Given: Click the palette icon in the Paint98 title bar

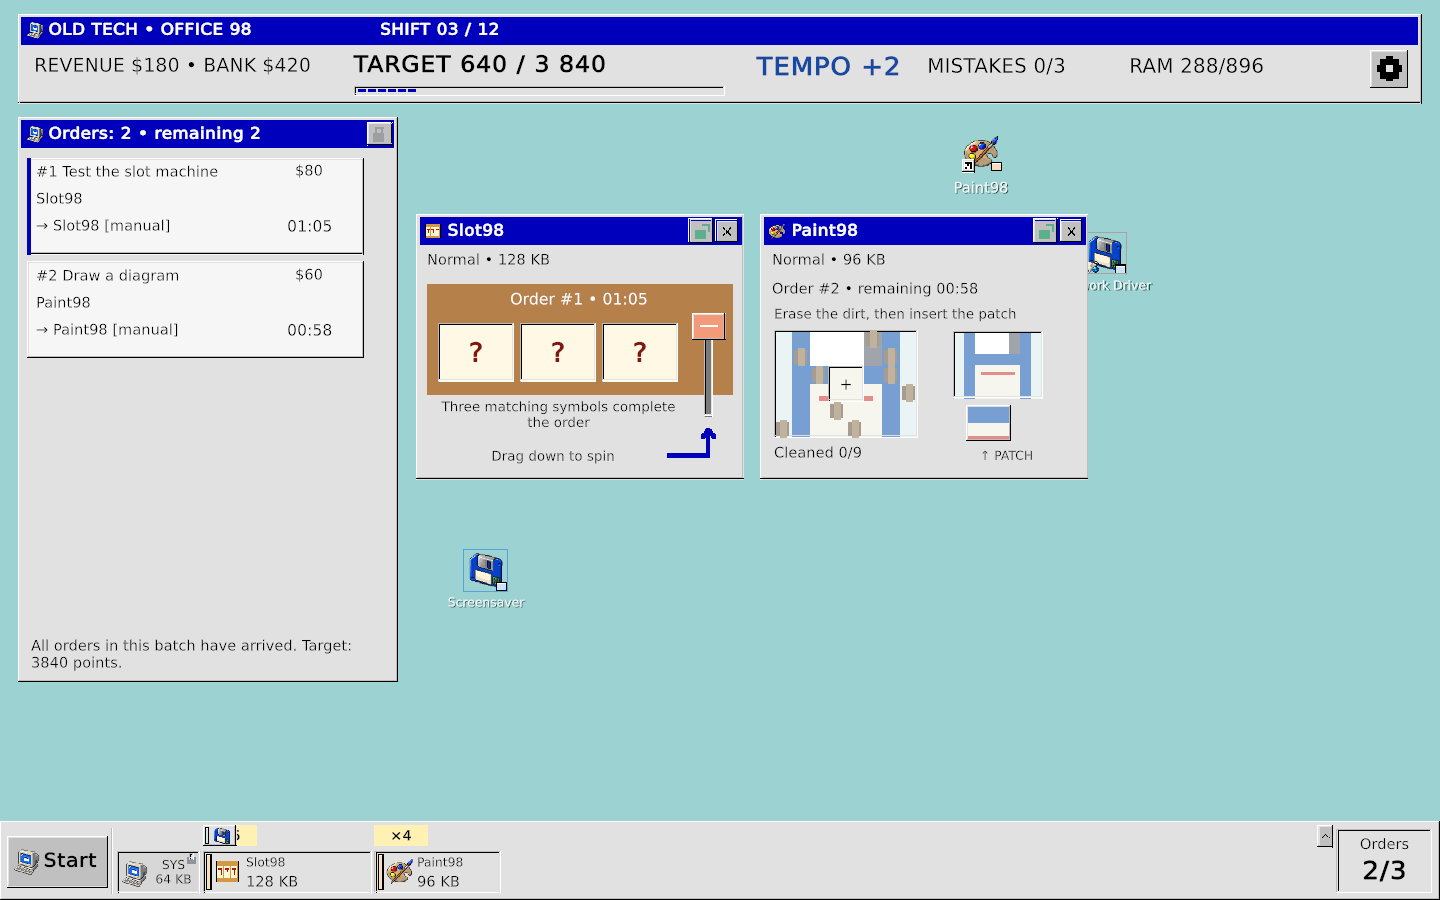Looking at the screenshot, I should coord(777,231).
